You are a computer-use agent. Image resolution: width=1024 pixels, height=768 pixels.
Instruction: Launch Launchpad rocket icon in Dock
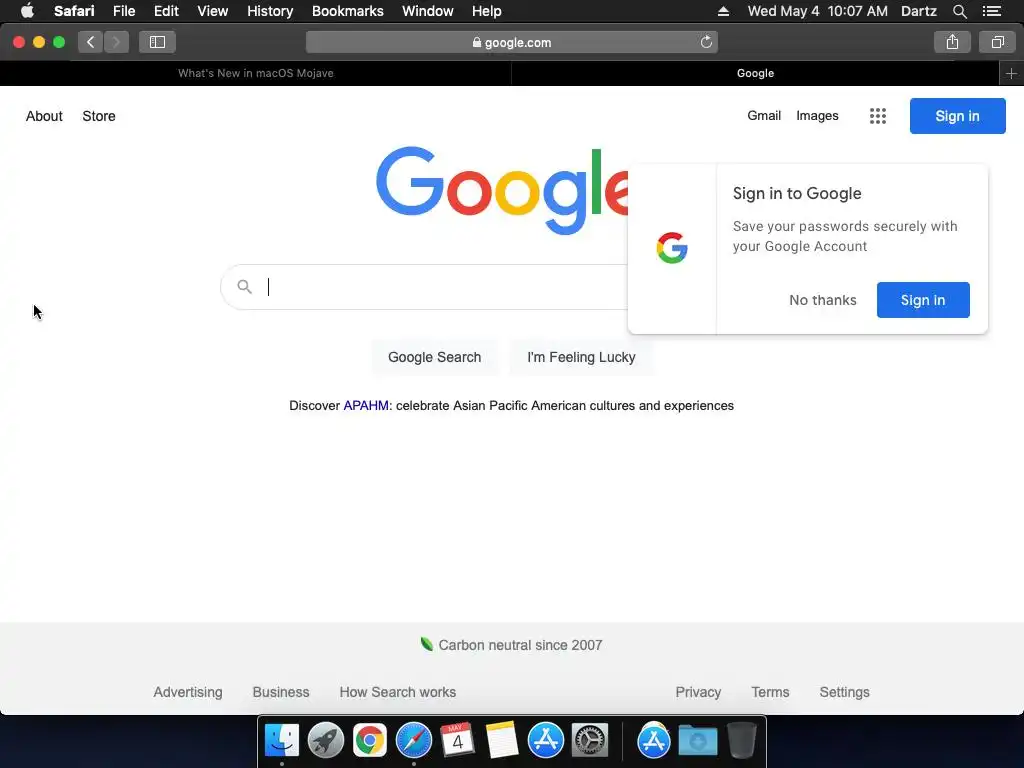[x=325, y=741]
